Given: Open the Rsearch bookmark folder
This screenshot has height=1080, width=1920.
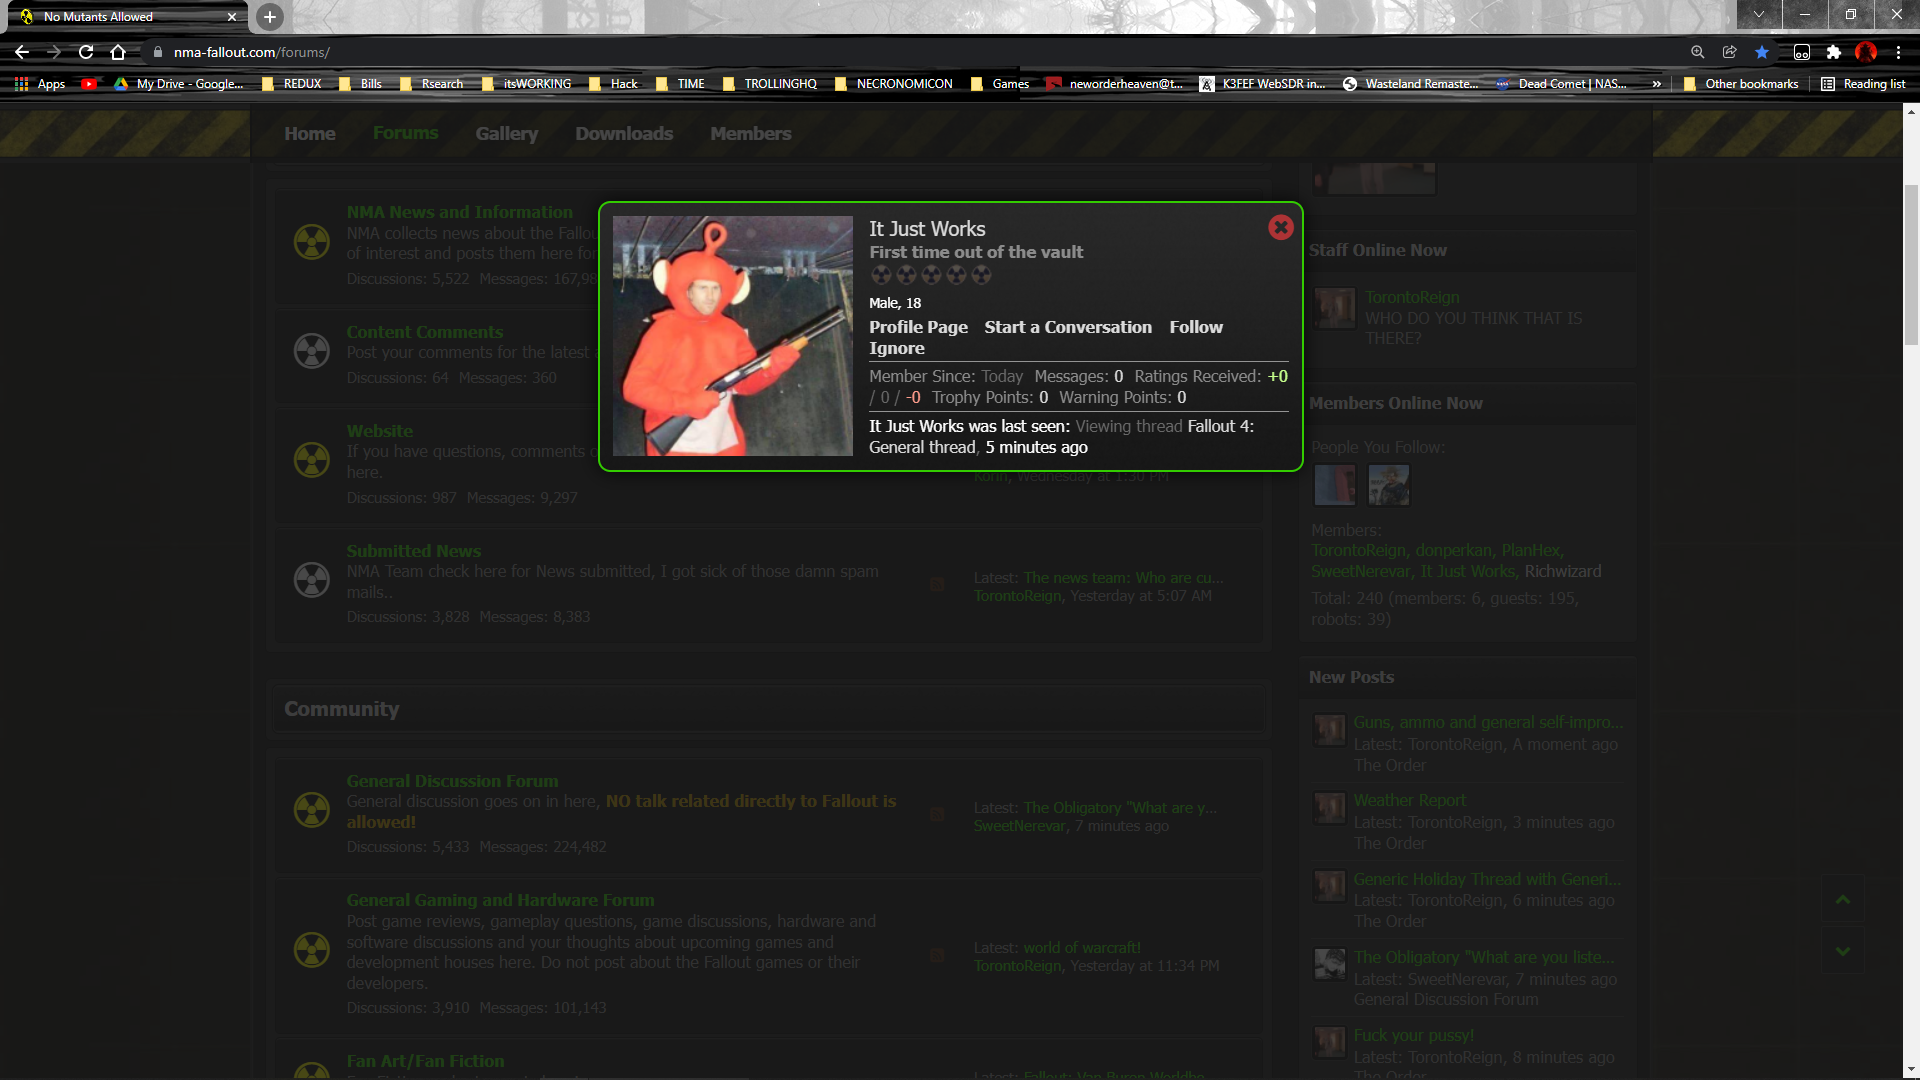Looking at the screenshot, I should tap(432, 84).
